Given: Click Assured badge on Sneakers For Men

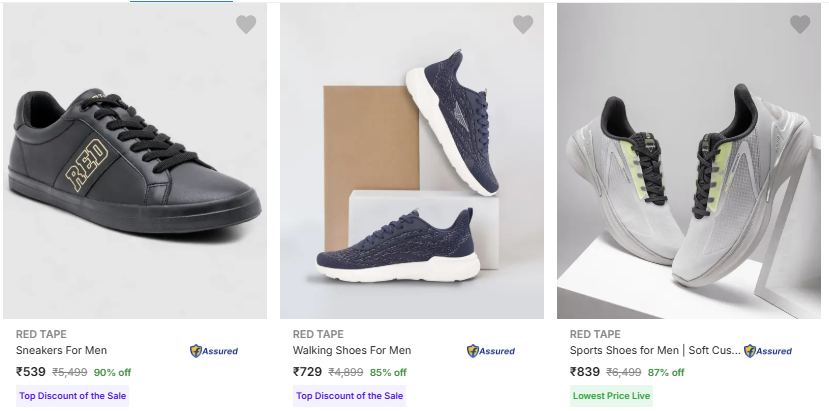Looking at the screenshot, I should tap(214, 351).
